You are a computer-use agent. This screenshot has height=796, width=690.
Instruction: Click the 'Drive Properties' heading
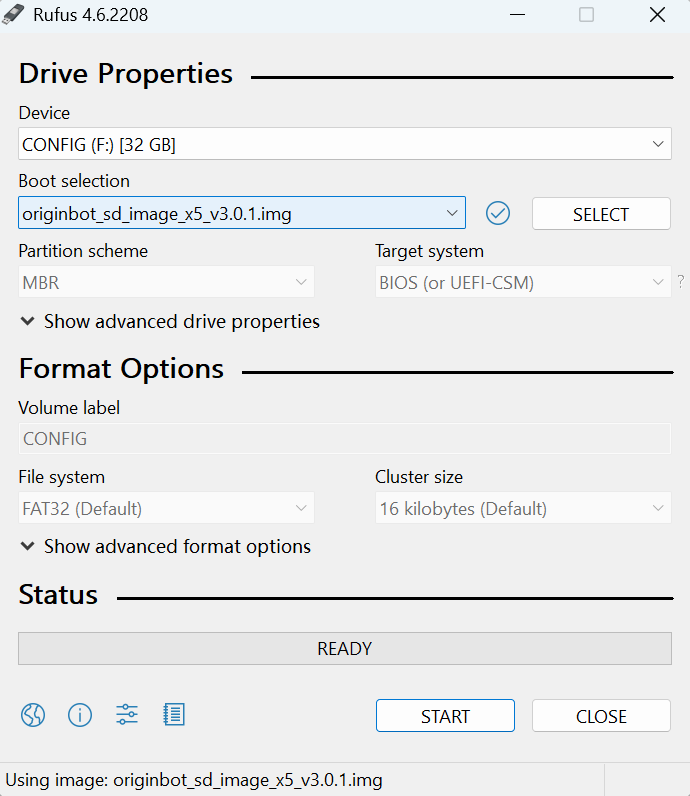pos(125,74)
